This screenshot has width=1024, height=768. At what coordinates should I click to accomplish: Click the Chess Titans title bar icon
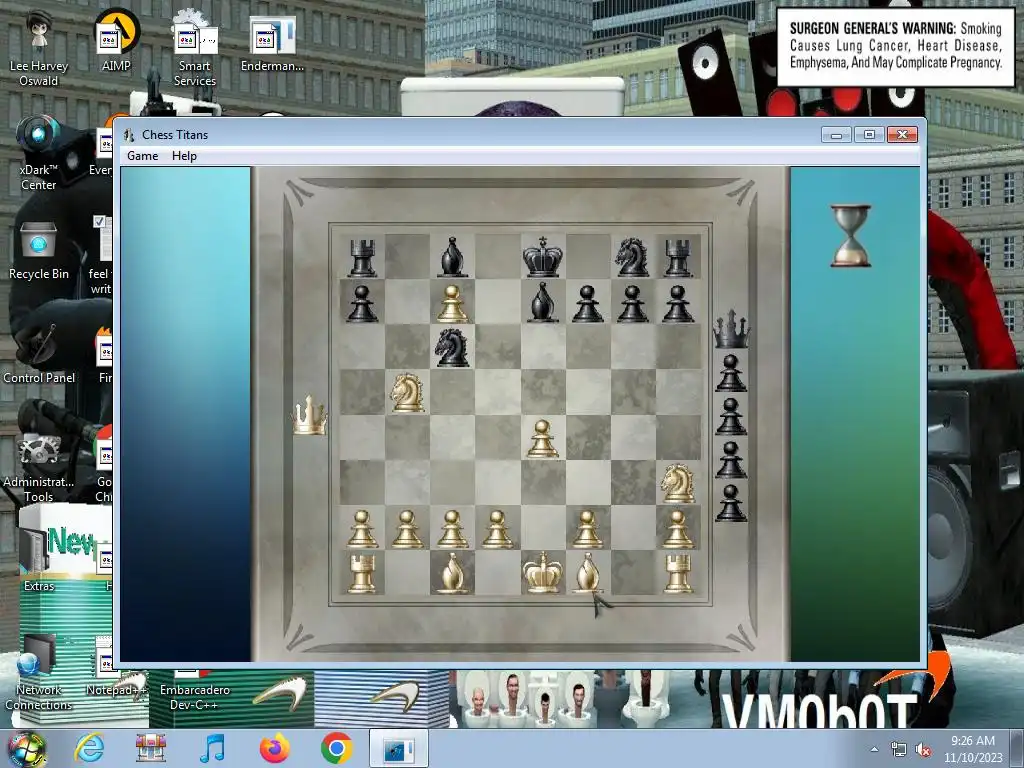pyautogui.click(x=129, y=135)
